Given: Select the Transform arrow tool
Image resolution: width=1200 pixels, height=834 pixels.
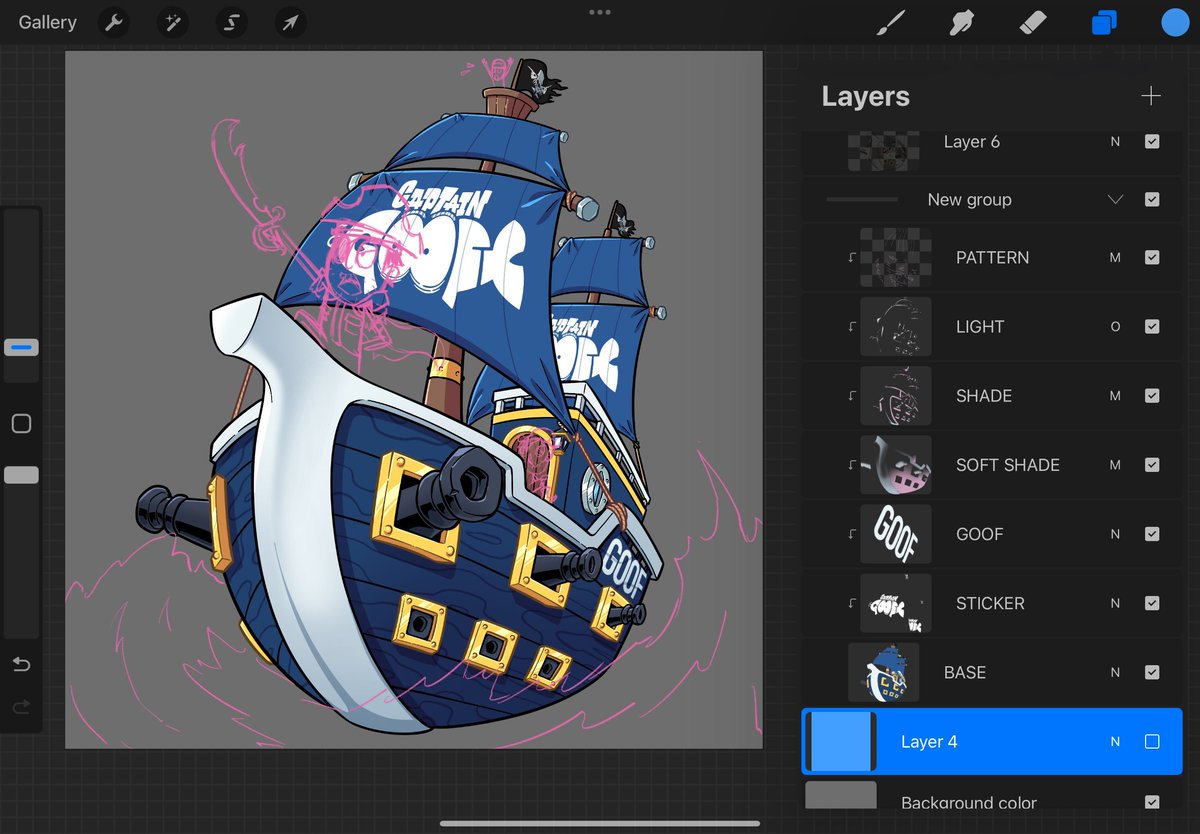Looking at the screenshot, I should (x=289, y=22).
